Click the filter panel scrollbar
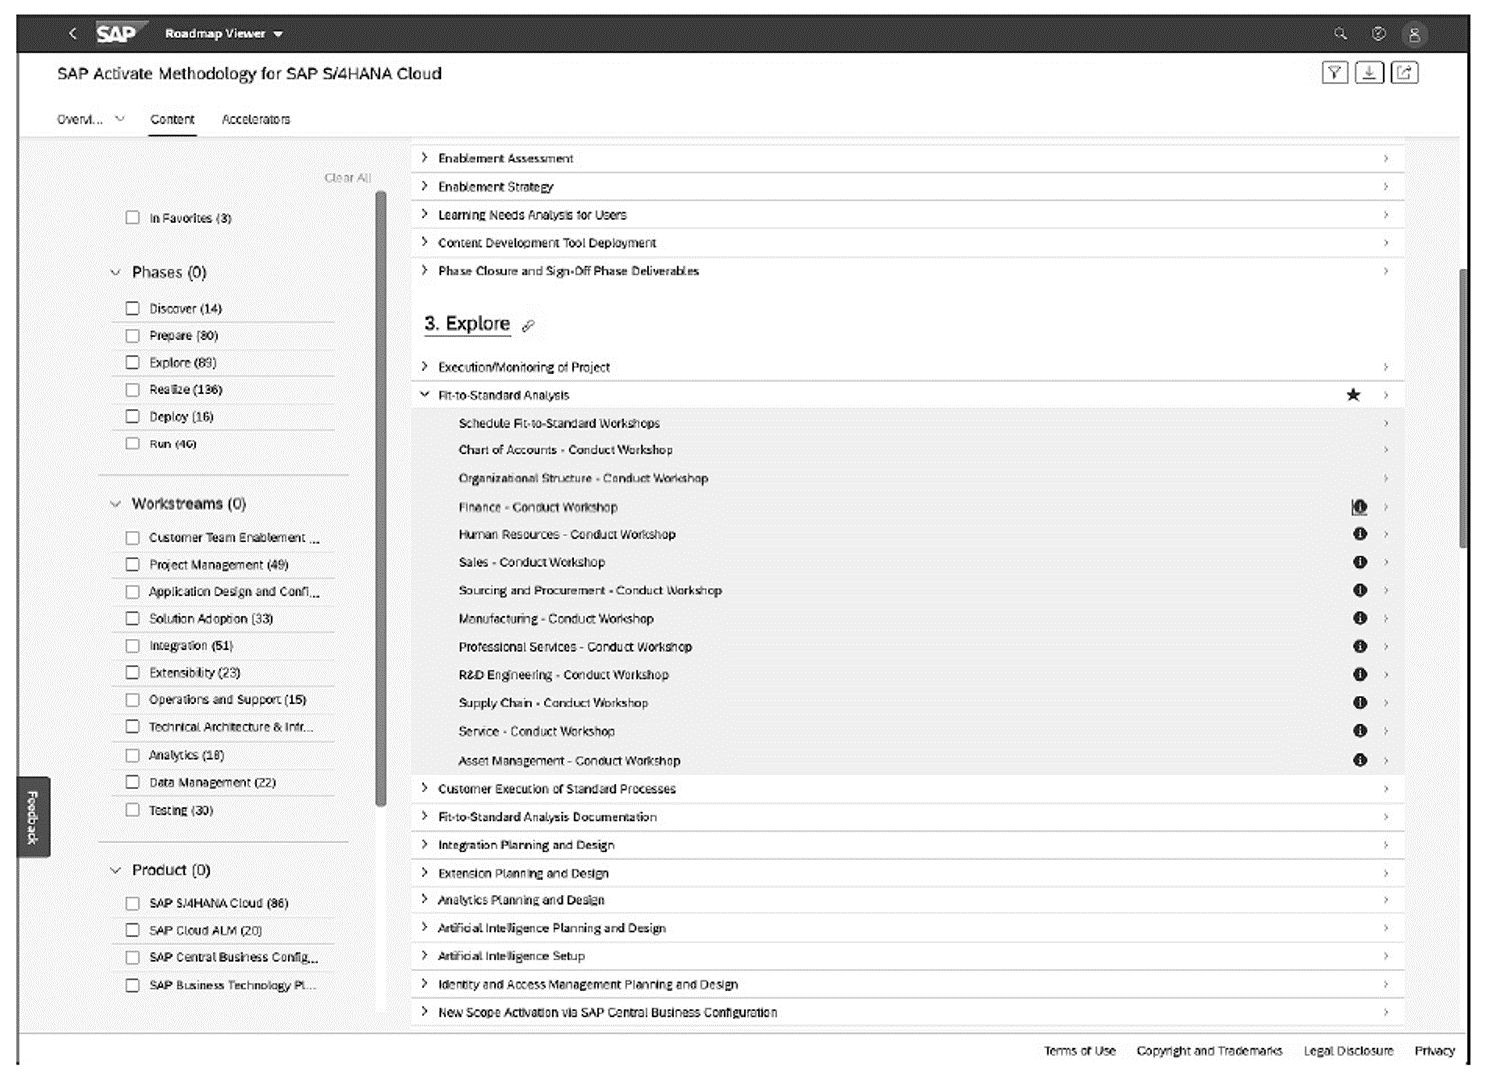This screenshot has width=1487, height=1081. point(380,498)
